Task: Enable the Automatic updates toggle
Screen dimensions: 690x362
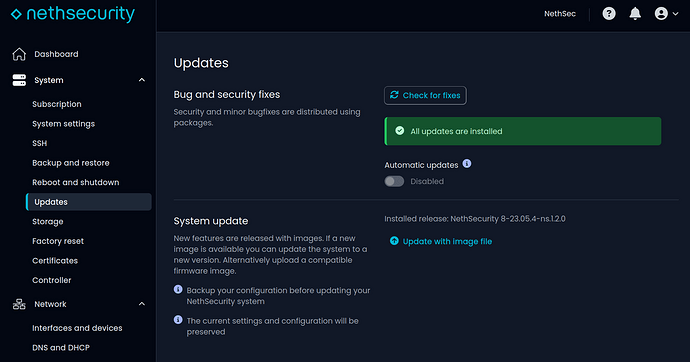Action: pyautogui.click(x=394, y=181)
